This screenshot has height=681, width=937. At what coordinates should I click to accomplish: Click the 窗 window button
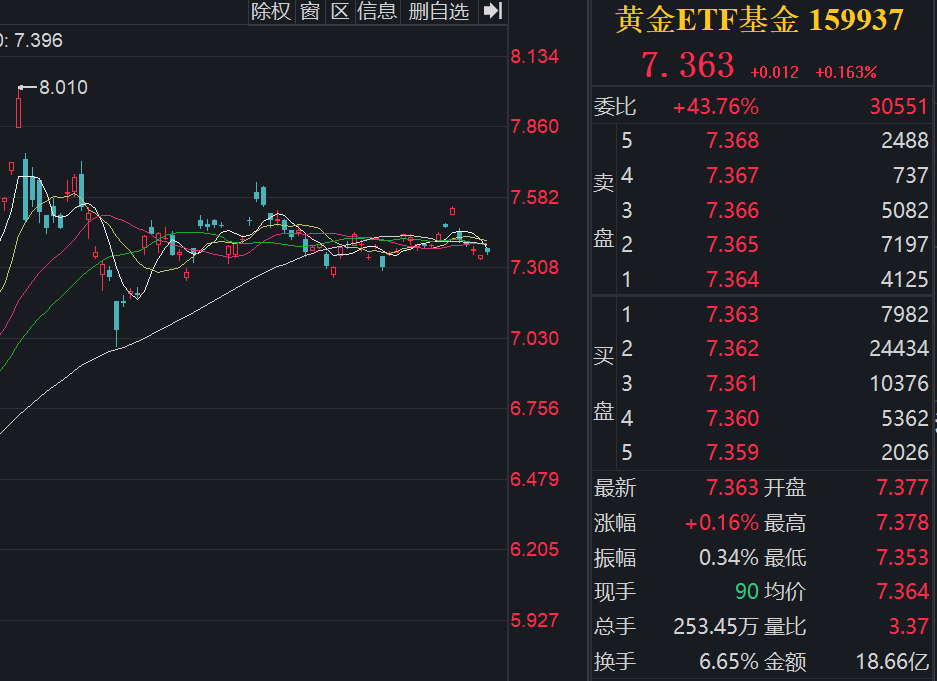pyautogui.click(x=310, y=12)
